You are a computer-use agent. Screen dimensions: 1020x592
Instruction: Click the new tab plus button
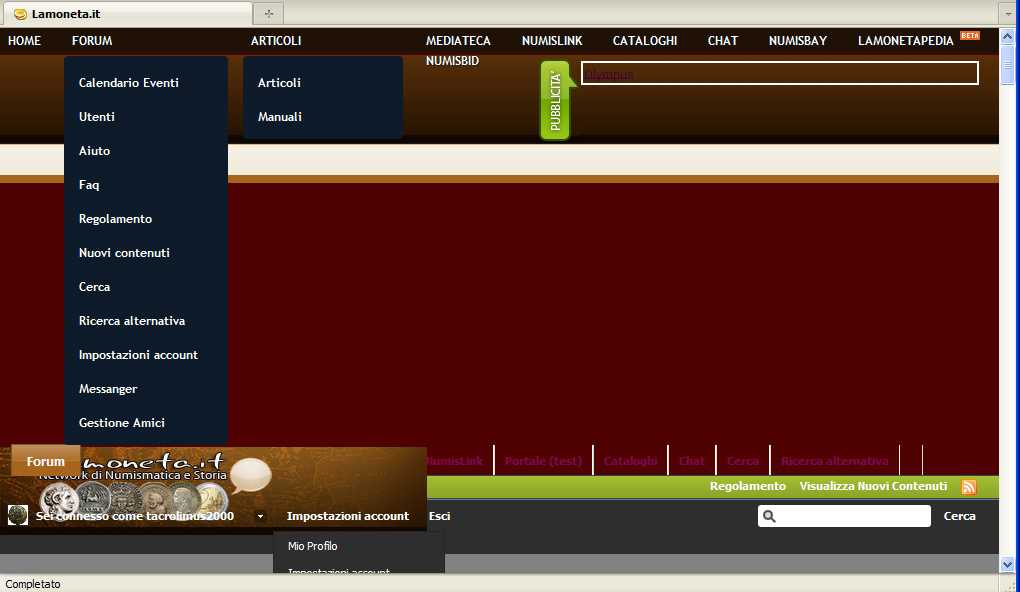coord(269,13)
